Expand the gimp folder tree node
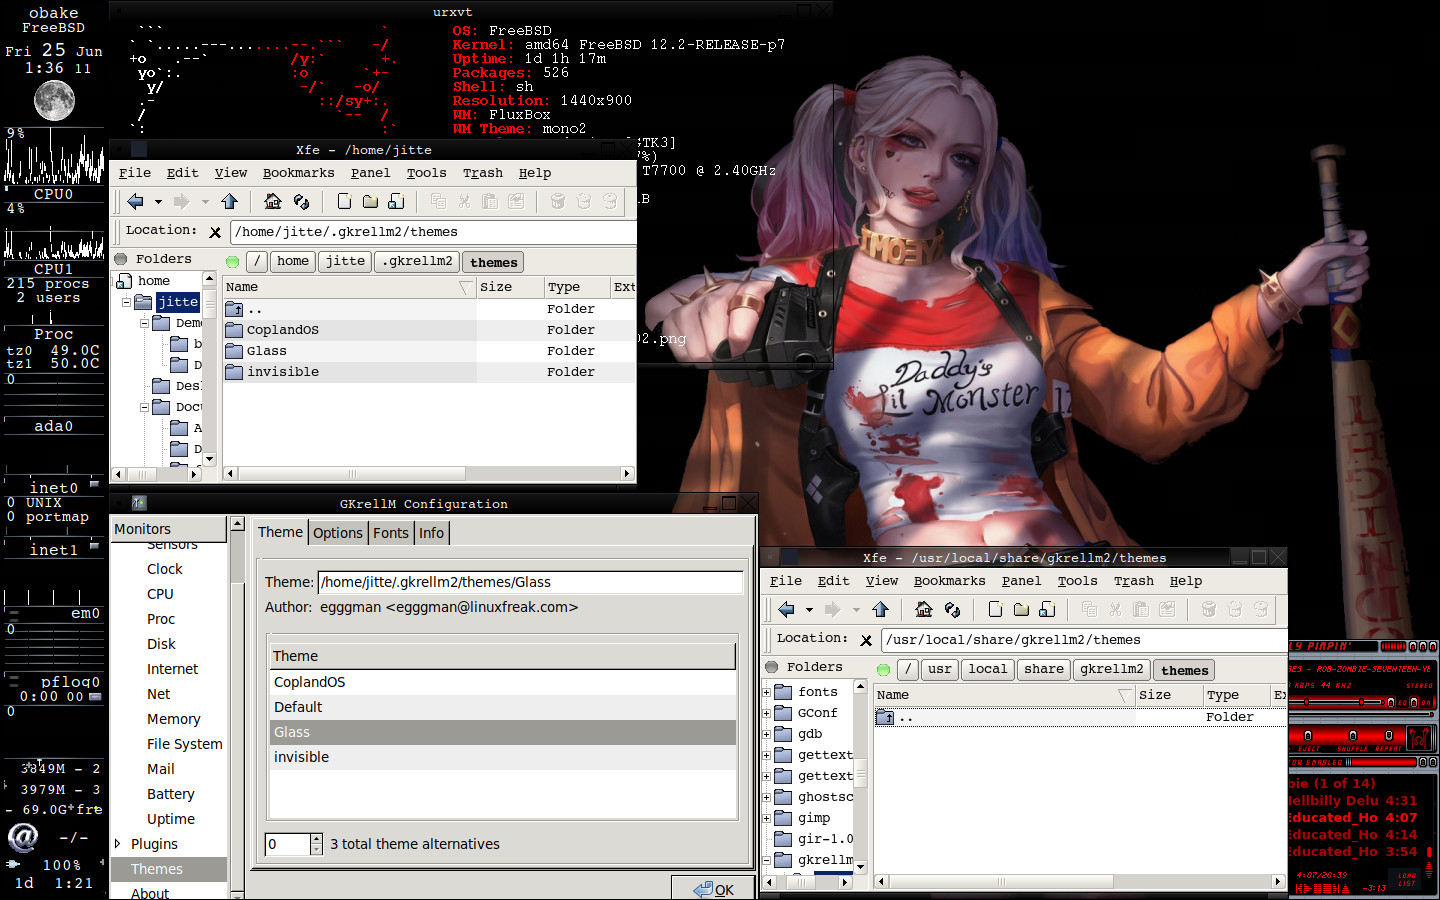Viewport: 1440px width, 900px height. pyautogui.click(x=767, y=818)
